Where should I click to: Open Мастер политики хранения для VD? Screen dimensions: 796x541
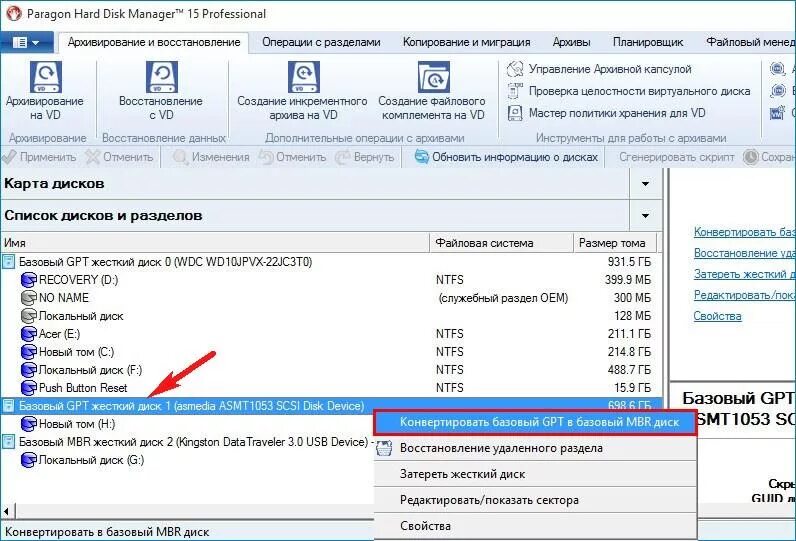[x=607, y=113]
